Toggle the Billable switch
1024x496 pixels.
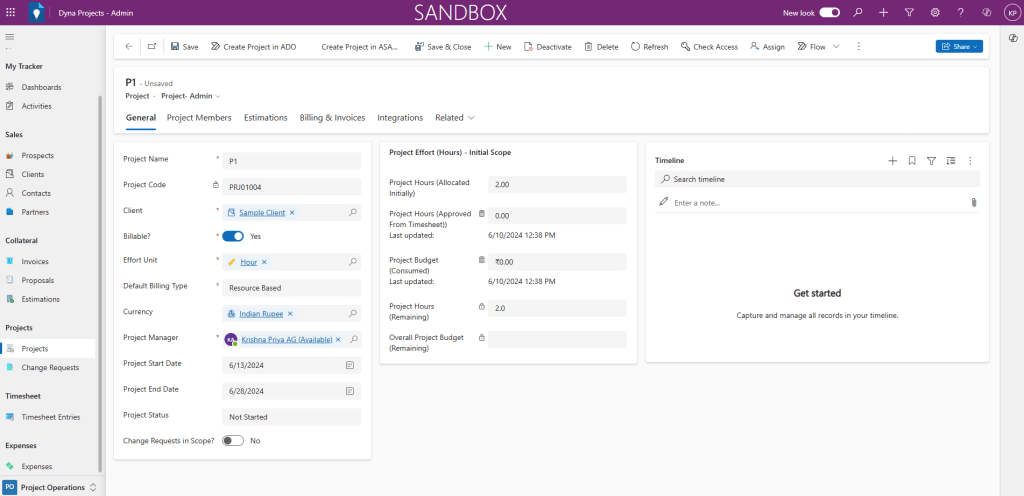(x=233, y=237)
